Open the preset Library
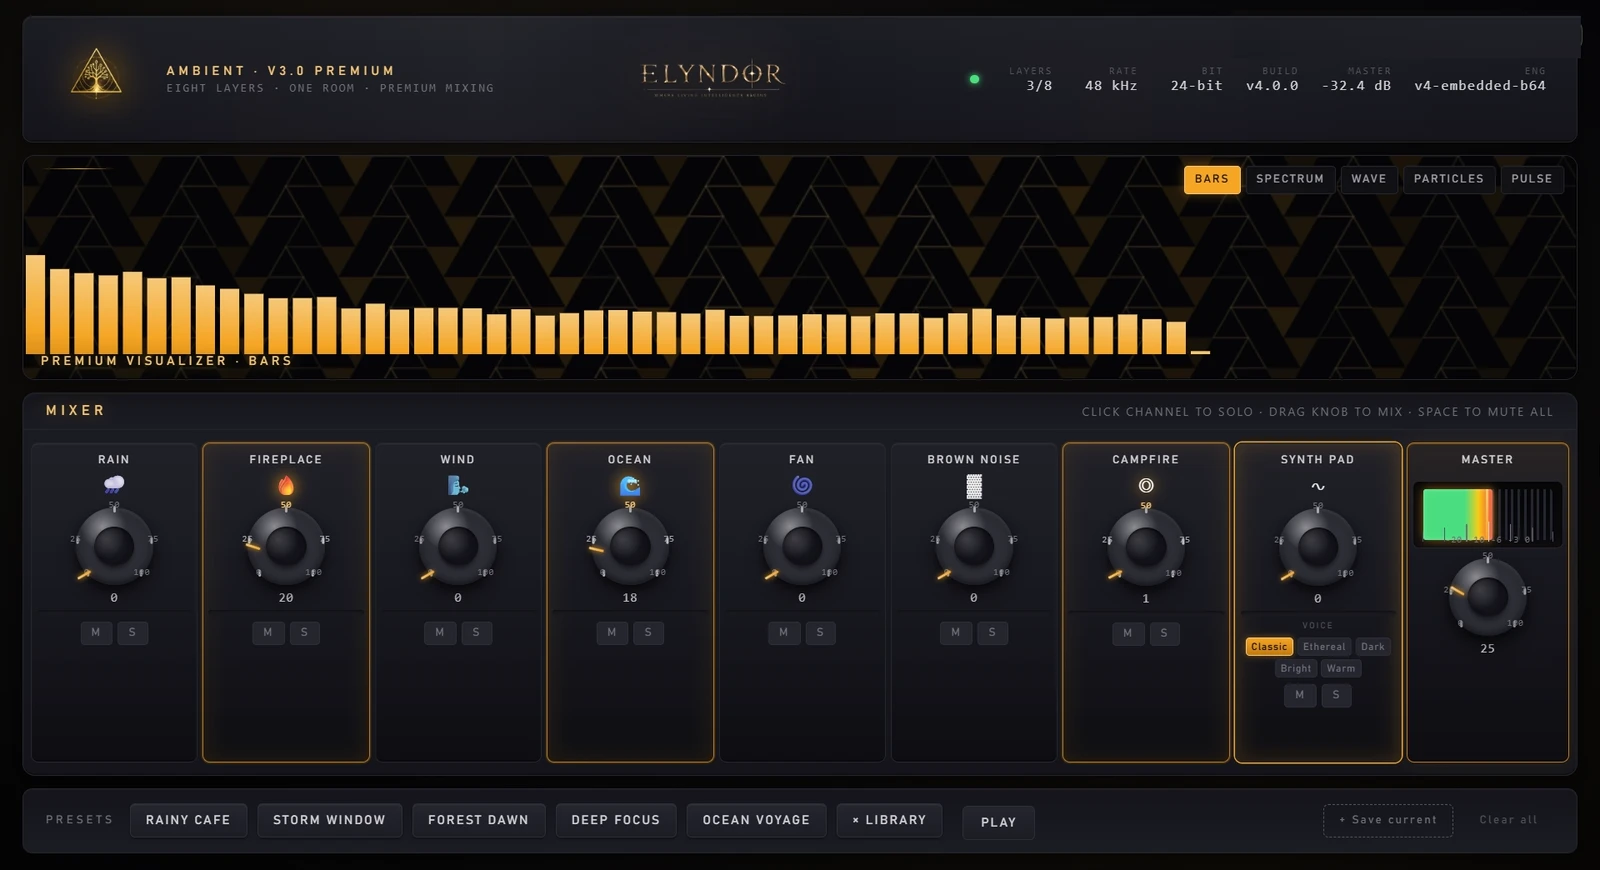This screenshot has width=1600, height=870. coord(889,820)
